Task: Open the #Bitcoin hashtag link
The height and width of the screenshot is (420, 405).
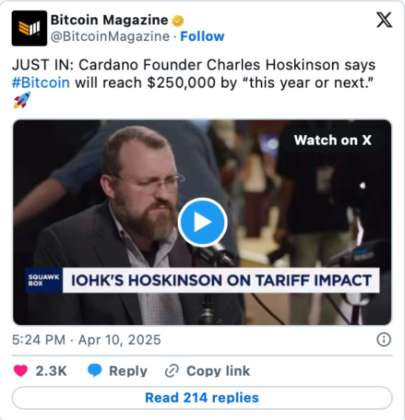Action: pyautogui.click(x=41, y=82)
